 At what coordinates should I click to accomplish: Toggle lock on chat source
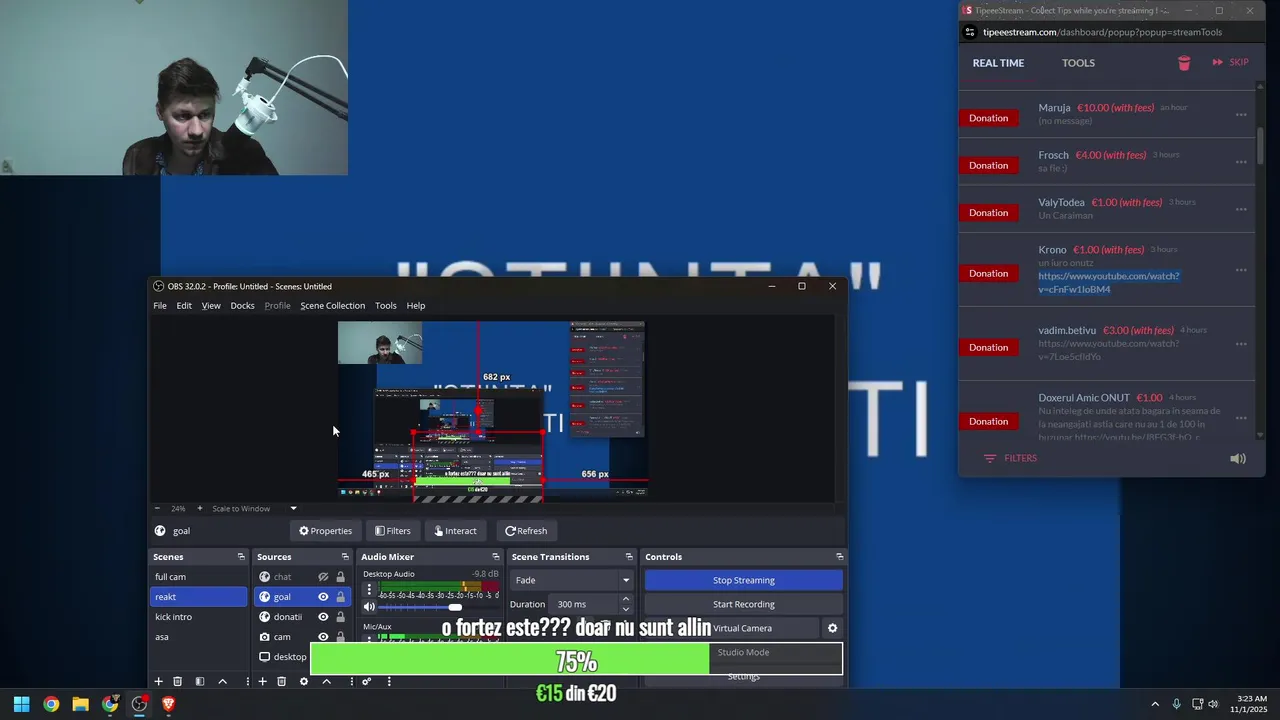tap(340, 577)
